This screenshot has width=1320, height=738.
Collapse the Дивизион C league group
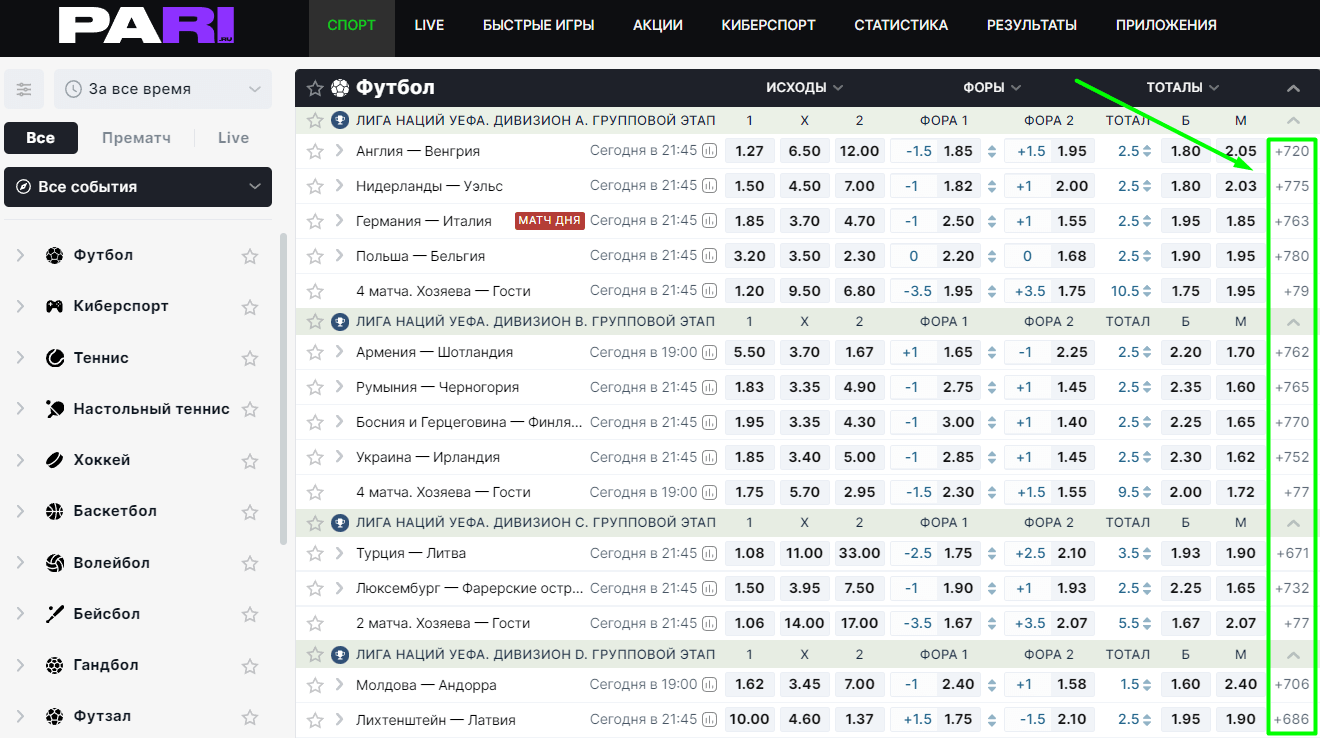tap(1293, 523)
